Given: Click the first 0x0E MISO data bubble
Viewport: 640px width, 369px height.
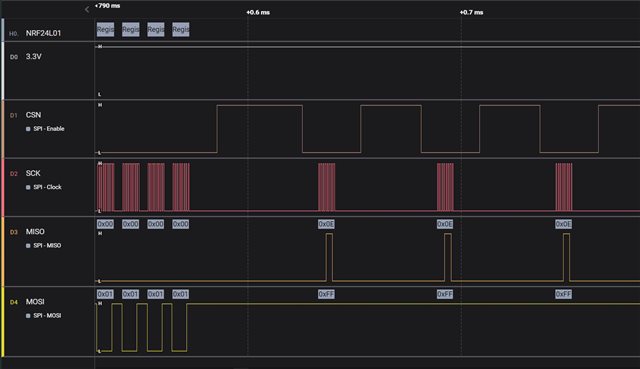Looking at the screenshot, I should pyautogui.click(x=326, y=224).
